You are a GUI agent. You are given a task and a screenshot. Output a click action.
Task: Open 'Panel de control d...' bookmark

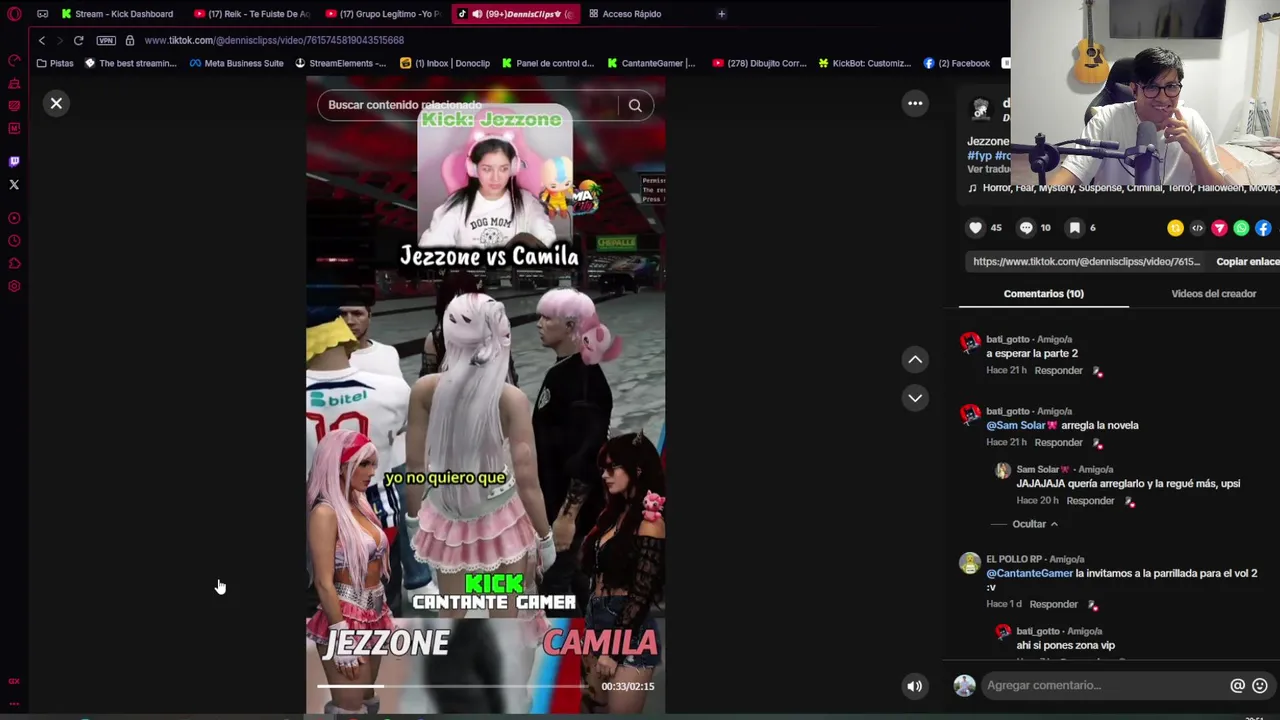point(548,63)
